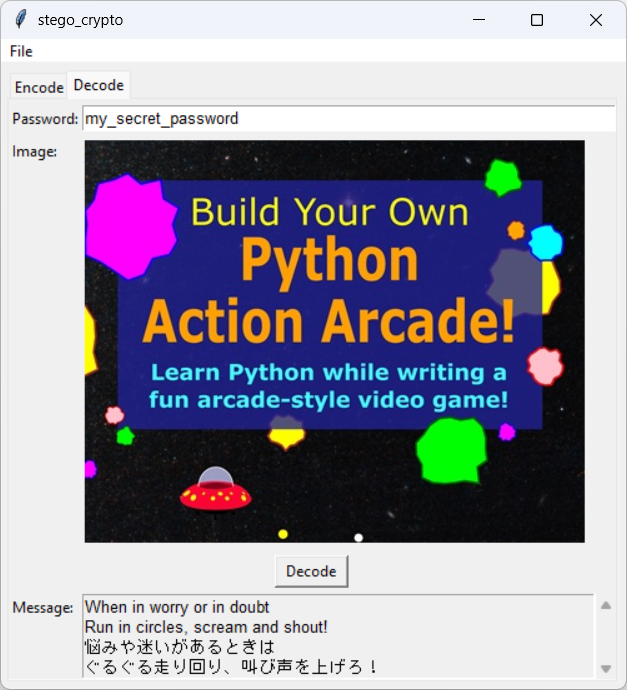This screenshot has height=690, width=627.
Task: Minimize the stego_crypto window
Action: click(479, 20)
